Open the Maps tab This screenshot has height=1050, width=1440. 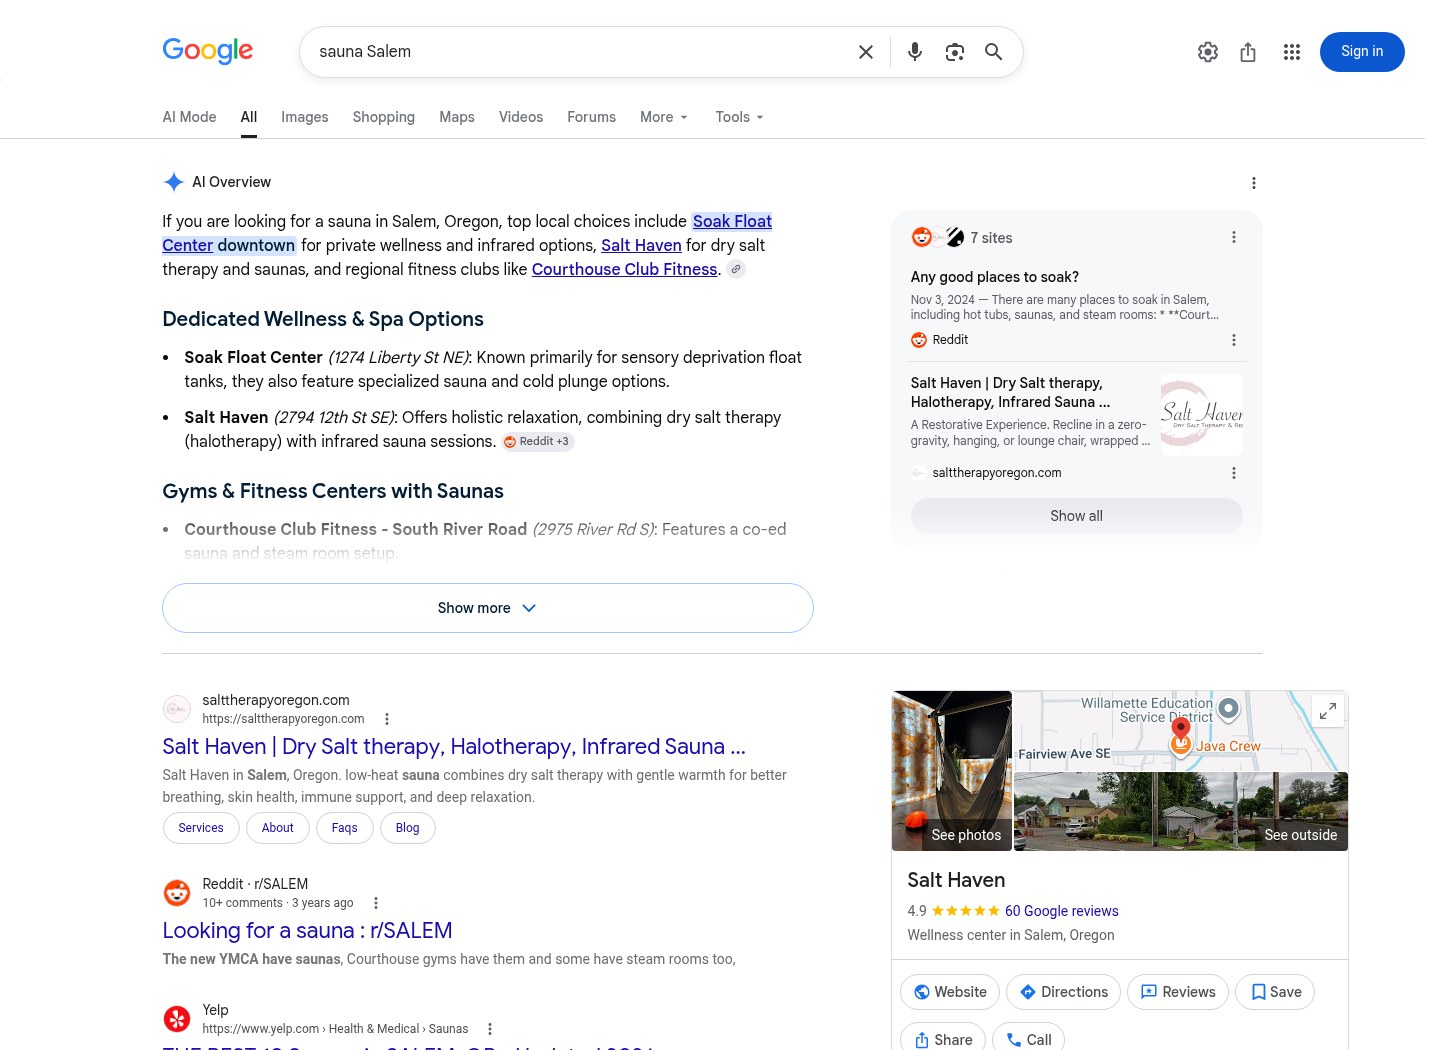coord(457,117)
